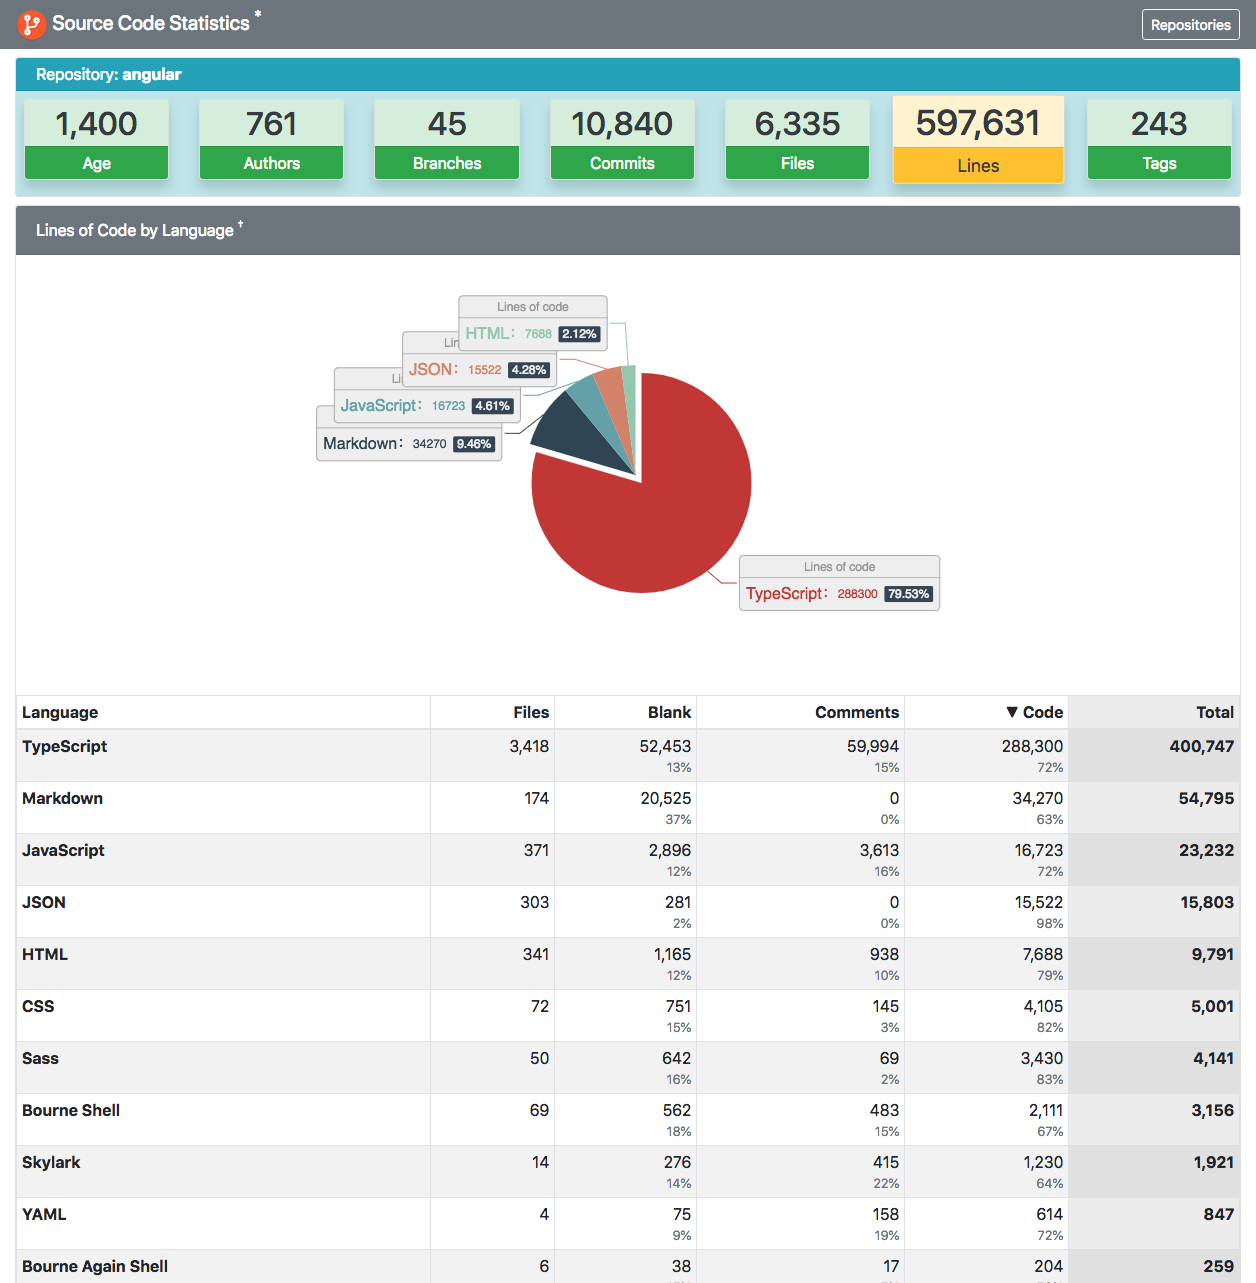
Task: Click the Bourne Shell row name
Action: tap(71, 1110)
